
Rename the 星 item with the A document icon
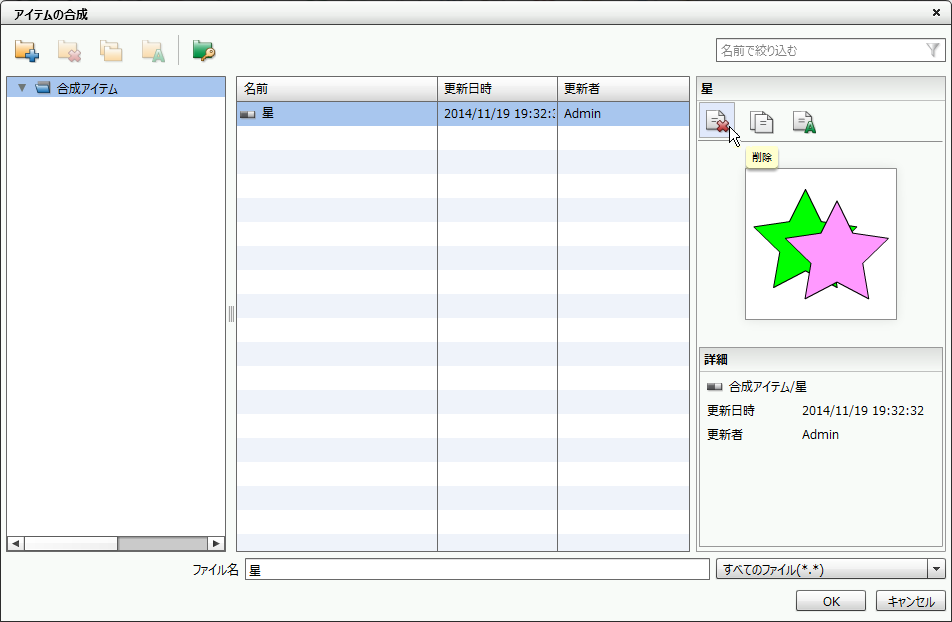[x=802, y=119]
